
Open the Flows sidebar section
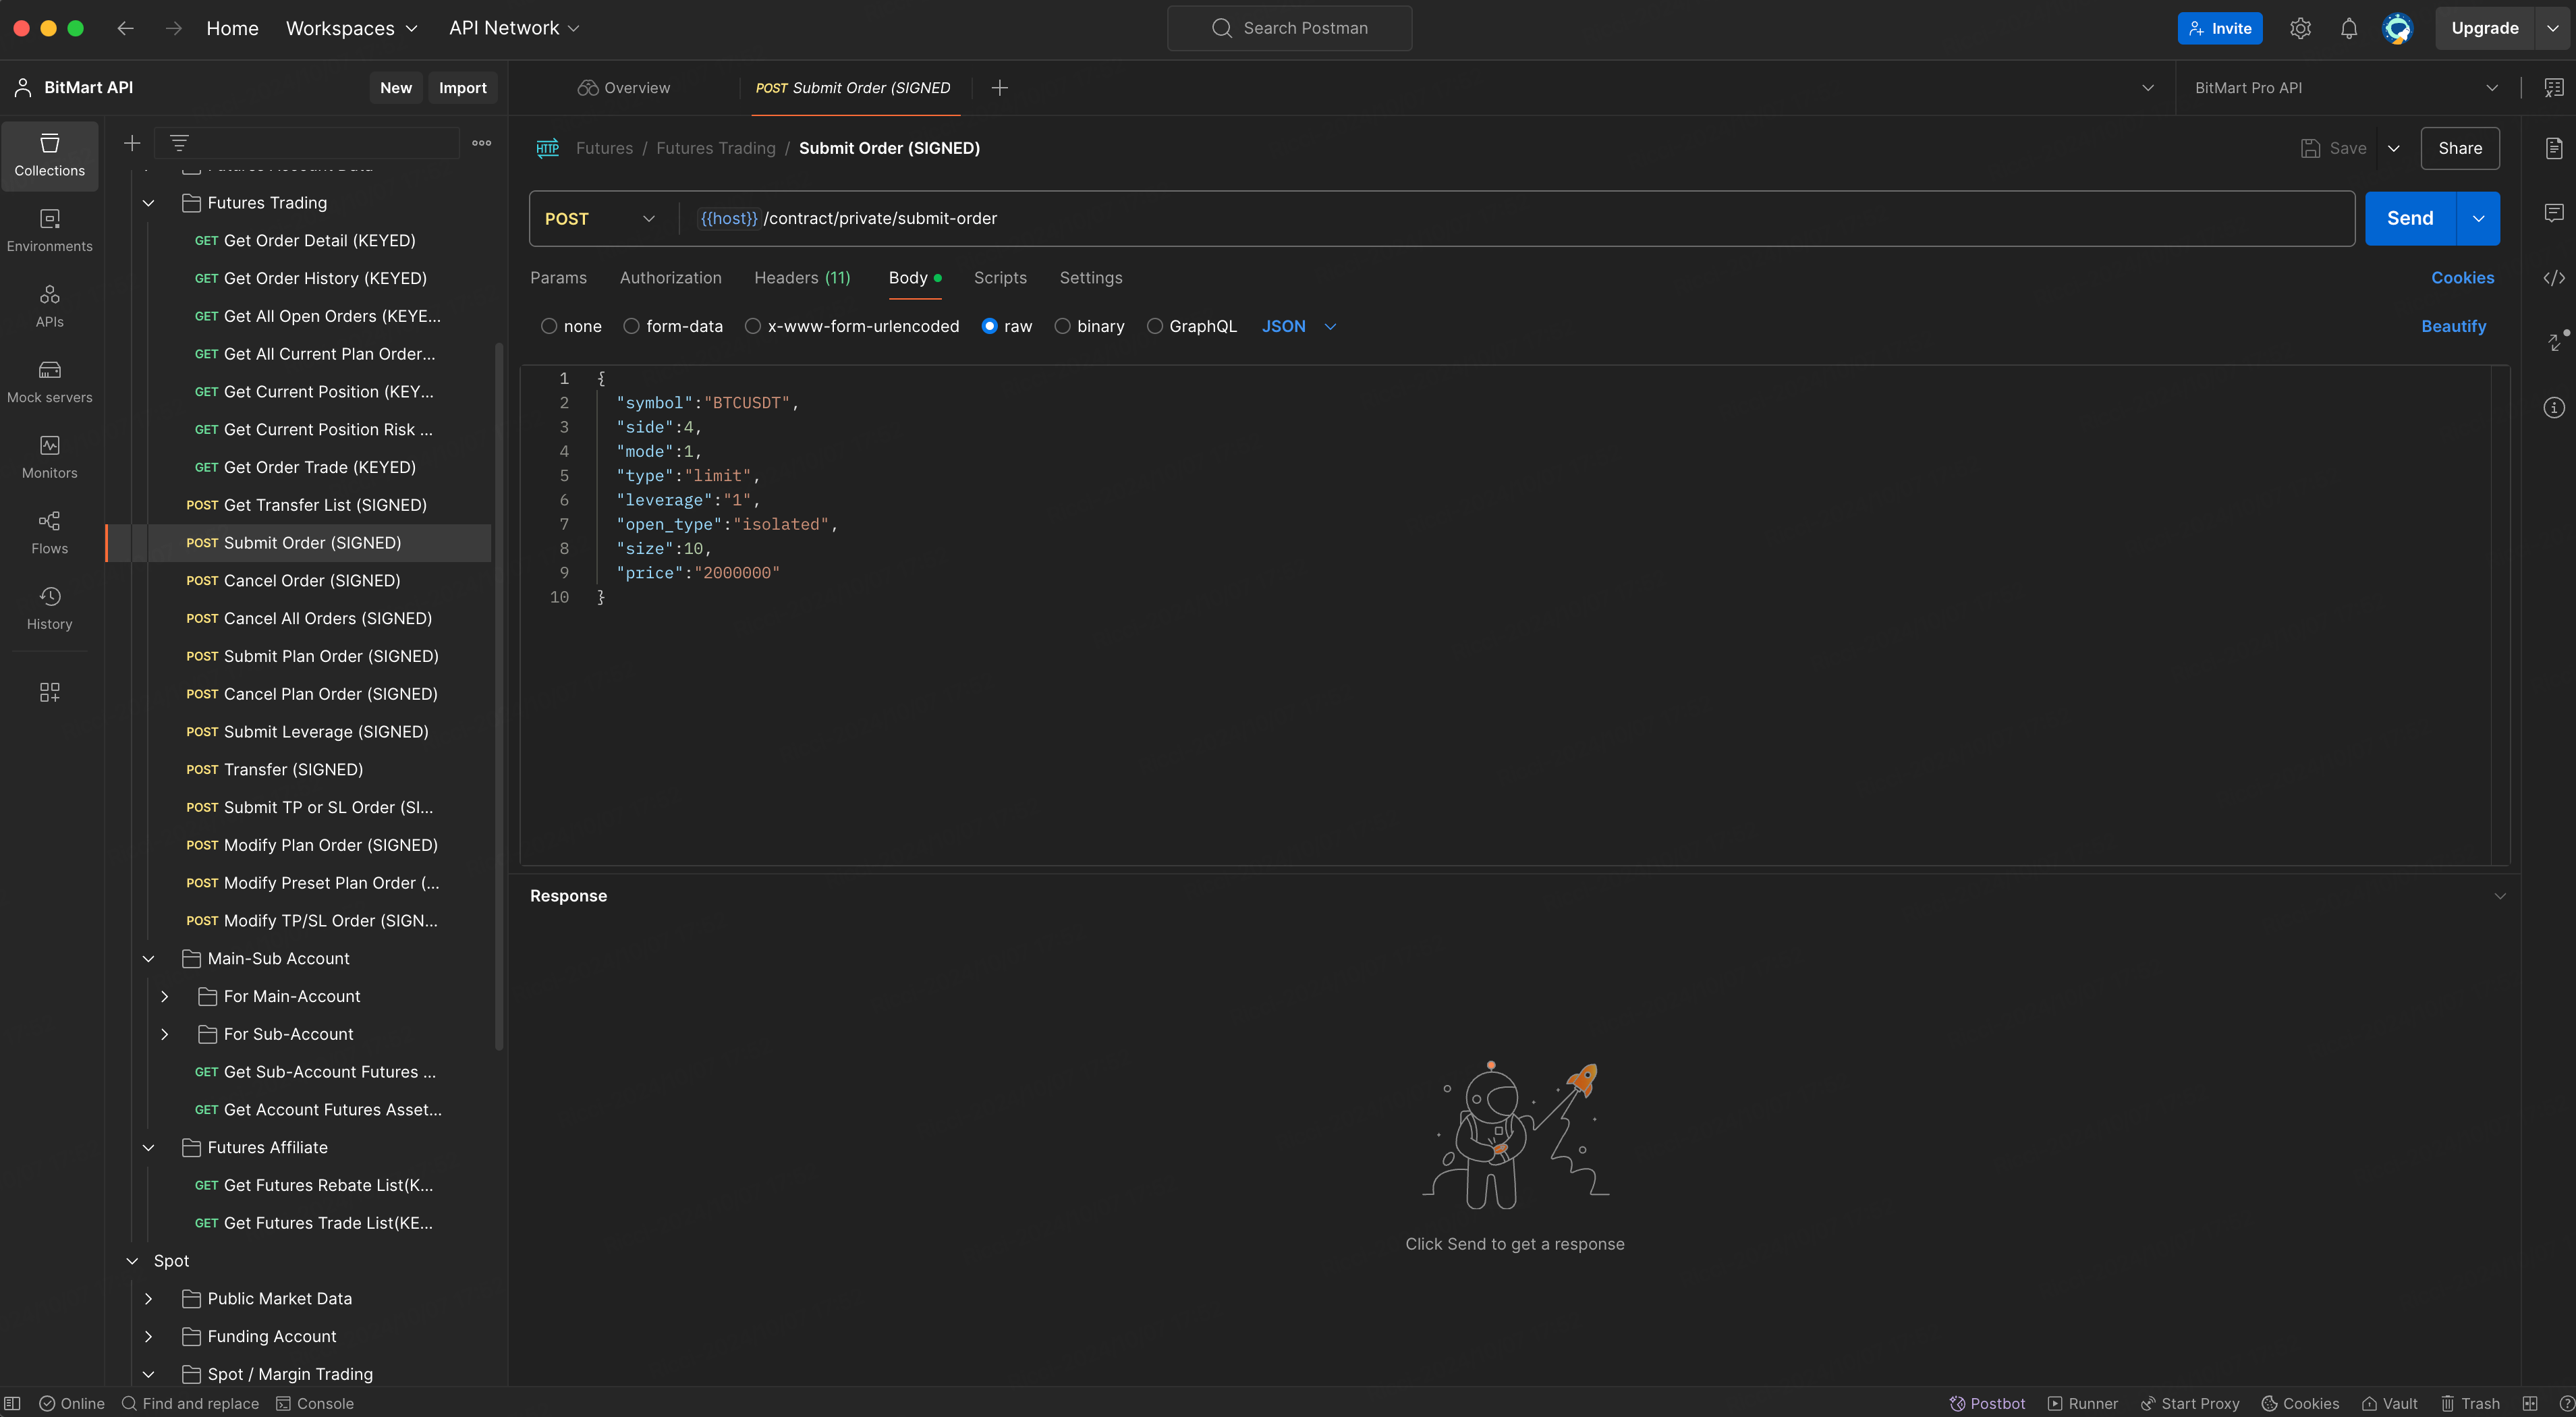[x=49, y=532]
